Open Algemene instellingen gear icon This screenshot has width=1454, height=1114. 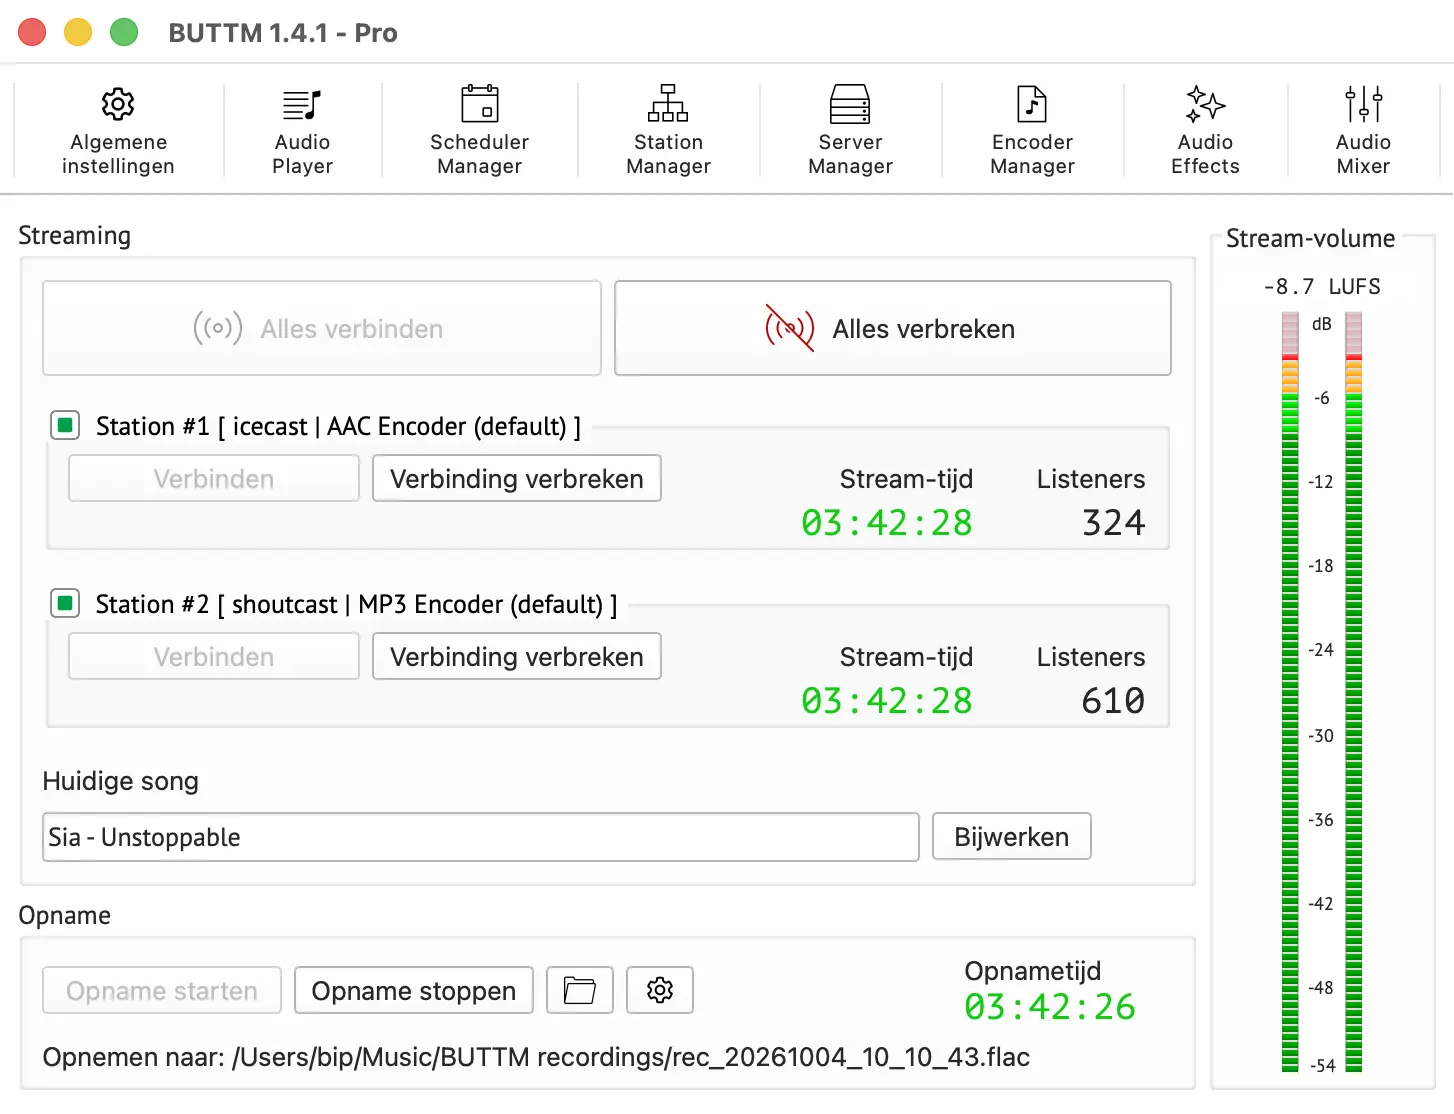coord(118,104)
